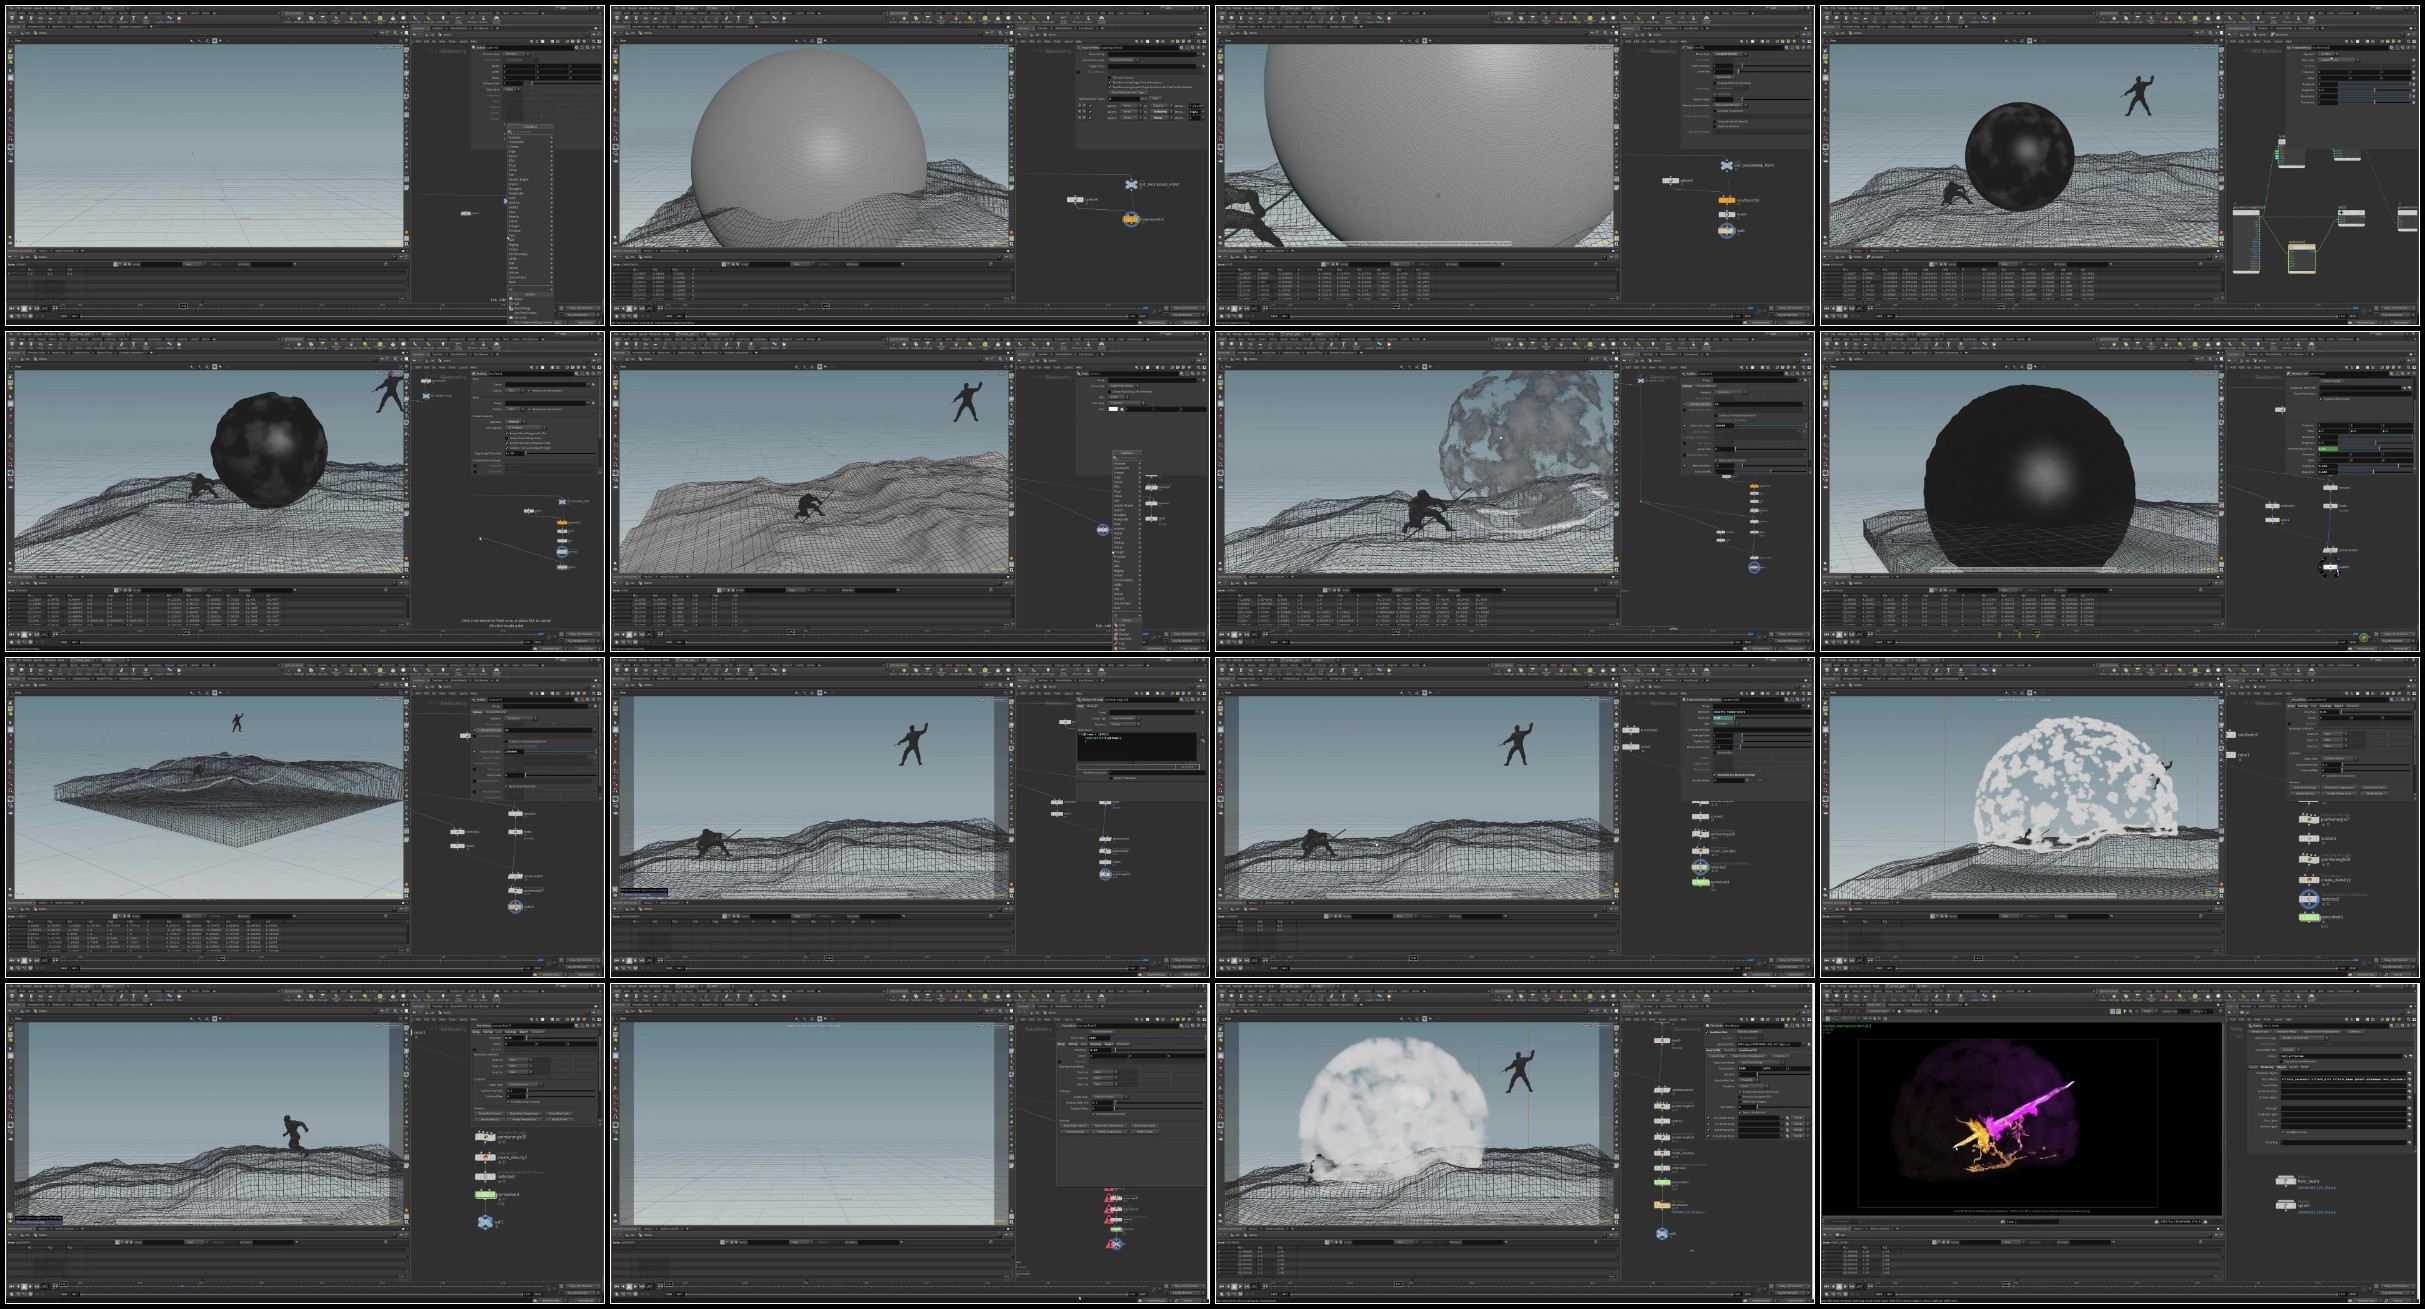Select the frame showing shaded gray terrain without a sphere
The width and height of the screenshot is (2425, 1309).
pyautogui.click(x=910, y=492)
